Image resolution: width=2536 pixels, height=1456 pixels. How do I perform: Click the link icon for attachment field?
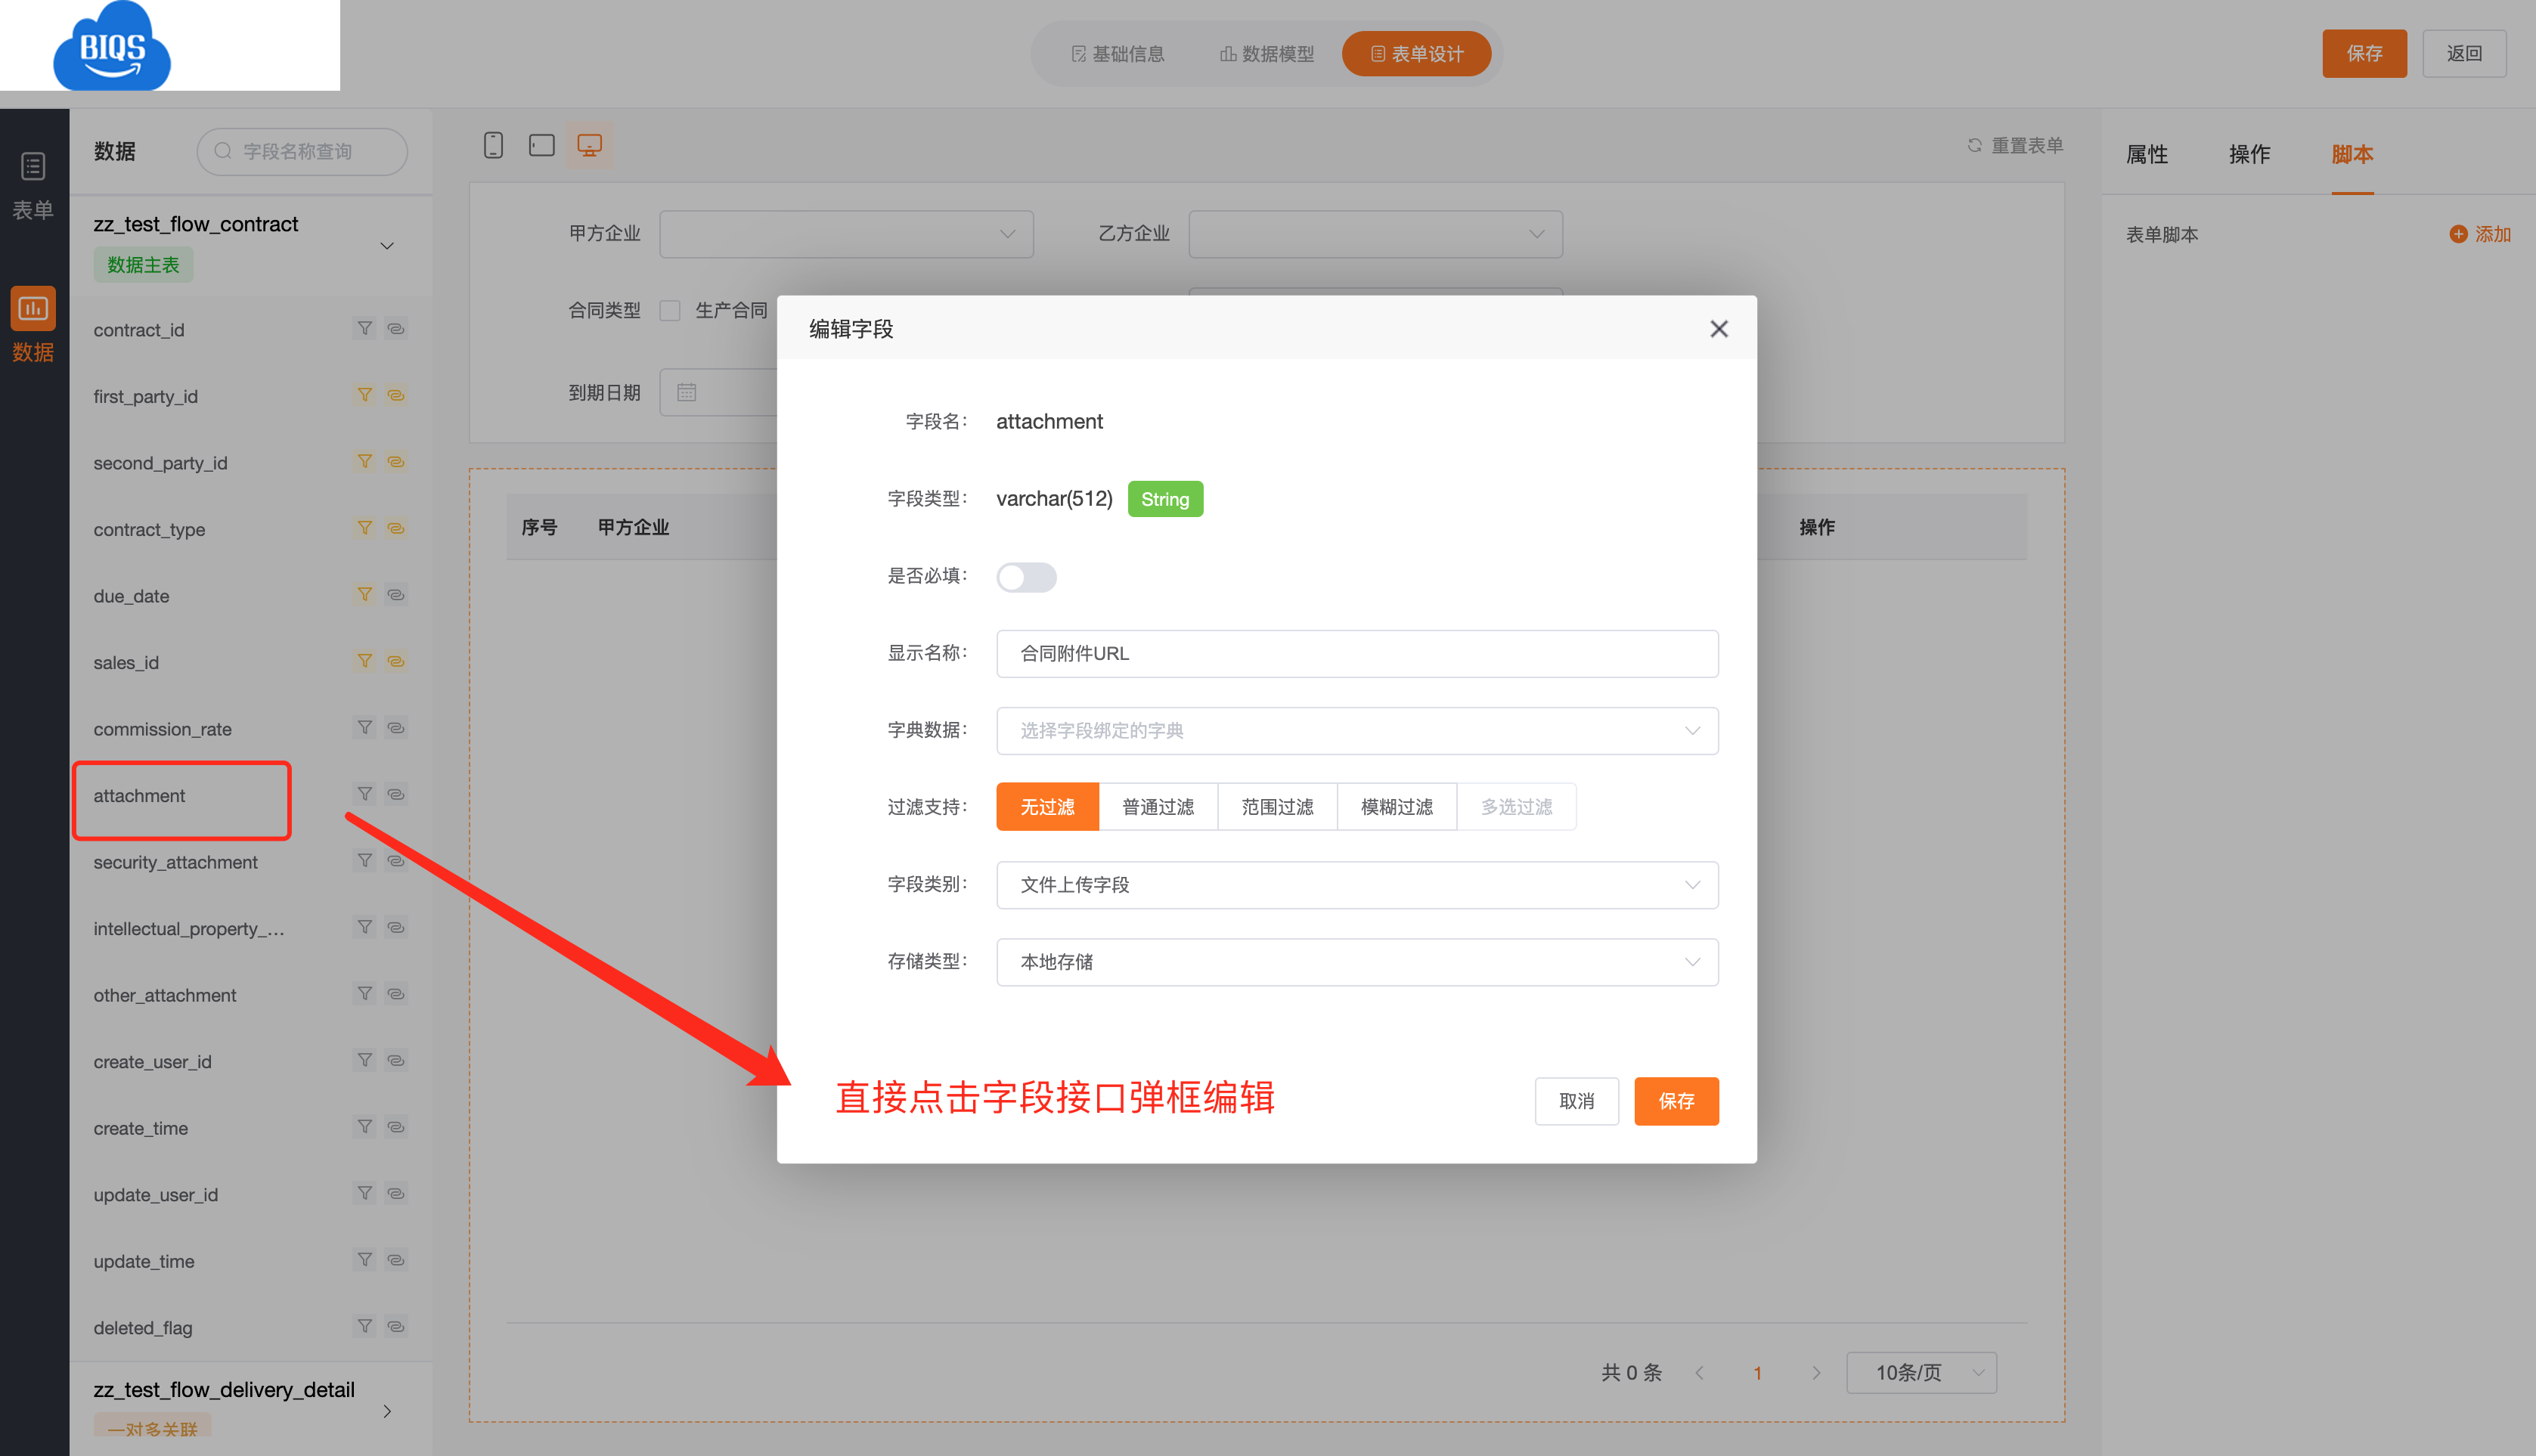point(396,794)
